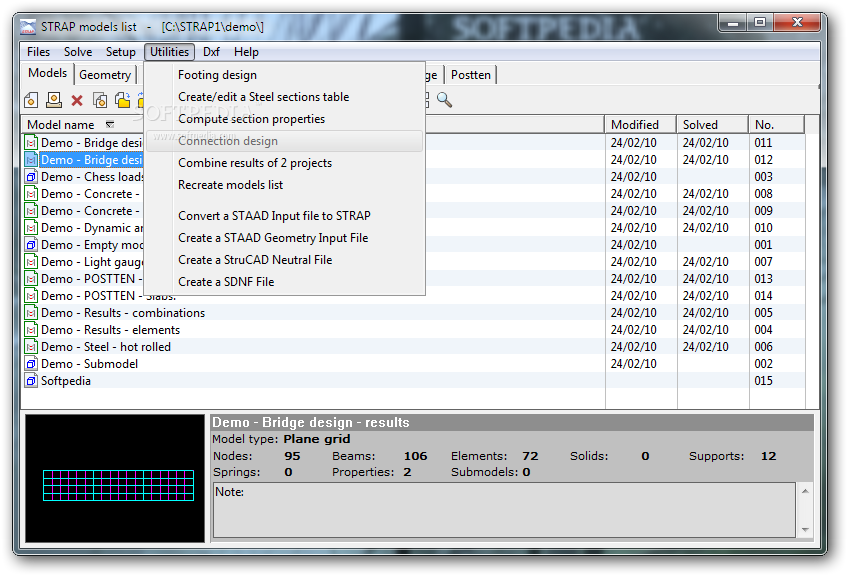Click the magnifying glass search icon
848x576 pixels.
[x=445, y=100]
